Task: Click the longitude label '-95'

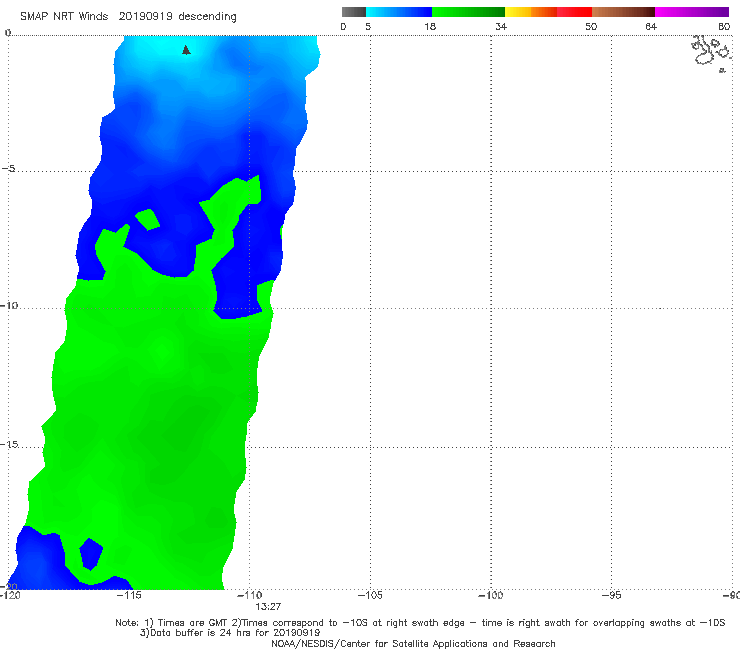Action: tap(612, 595)
